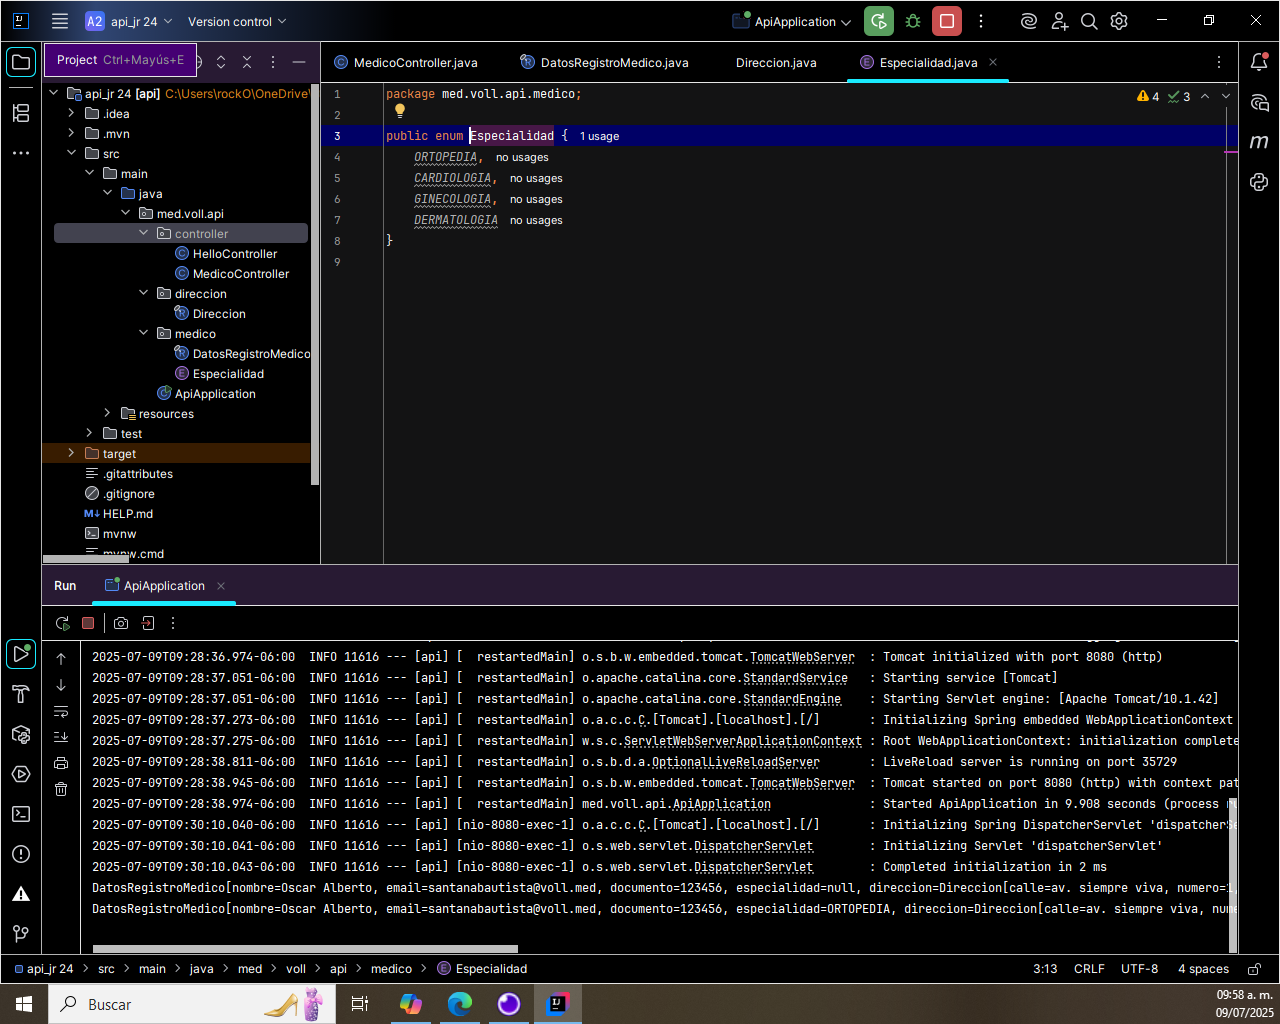This screenshot has height=1024, width=1280.
Task: Open the Structure tool window
Action: click(x=21, y=113)
